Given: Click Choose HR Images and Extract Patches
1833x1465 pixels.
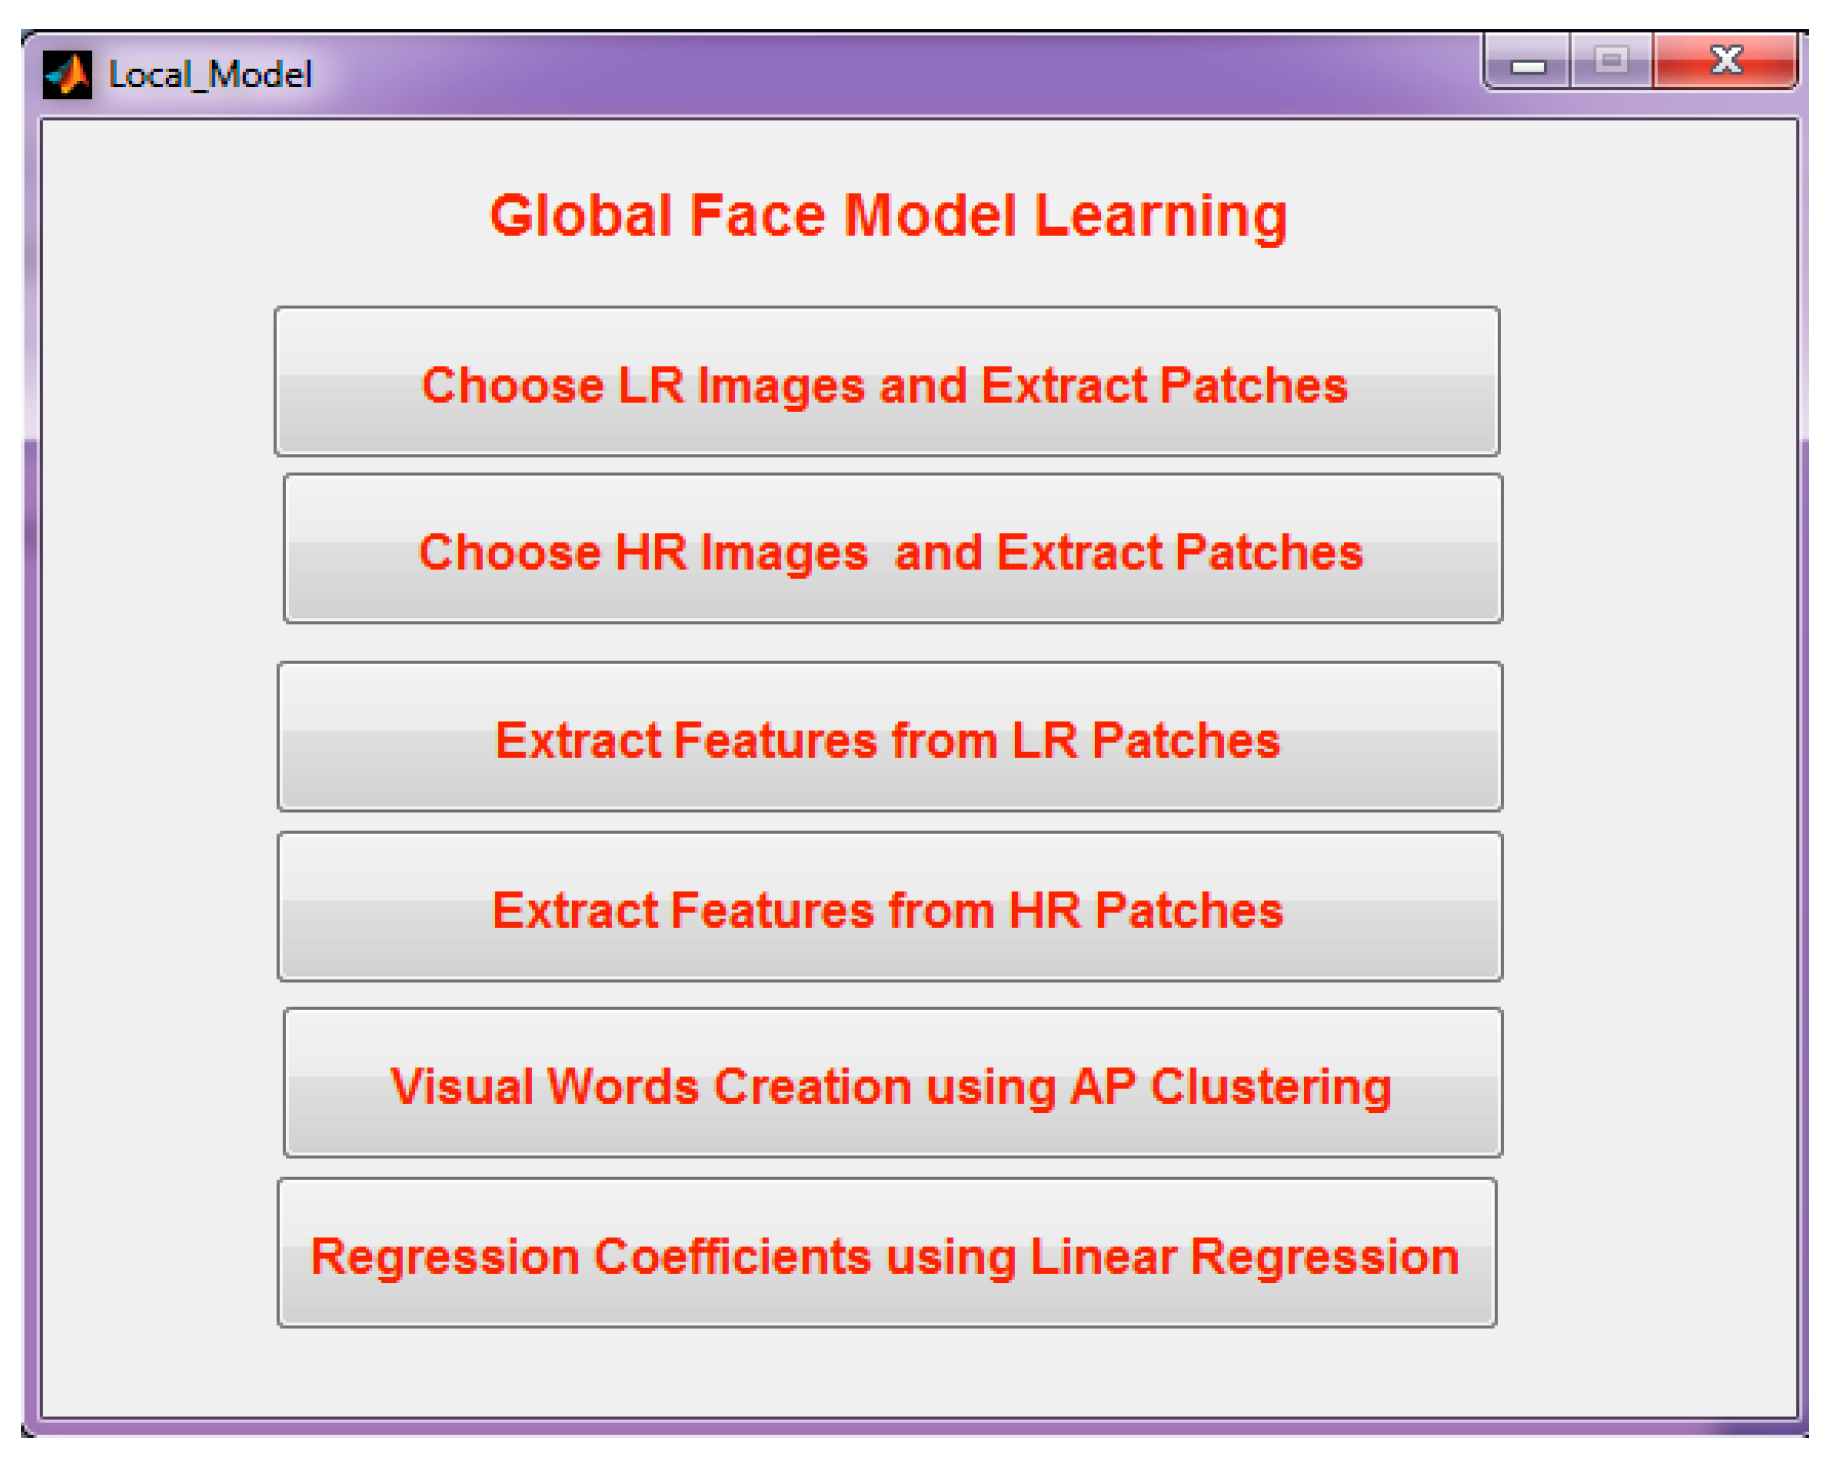Looking at the screenshot, I should pyautogui.click(x=892, y=550).
